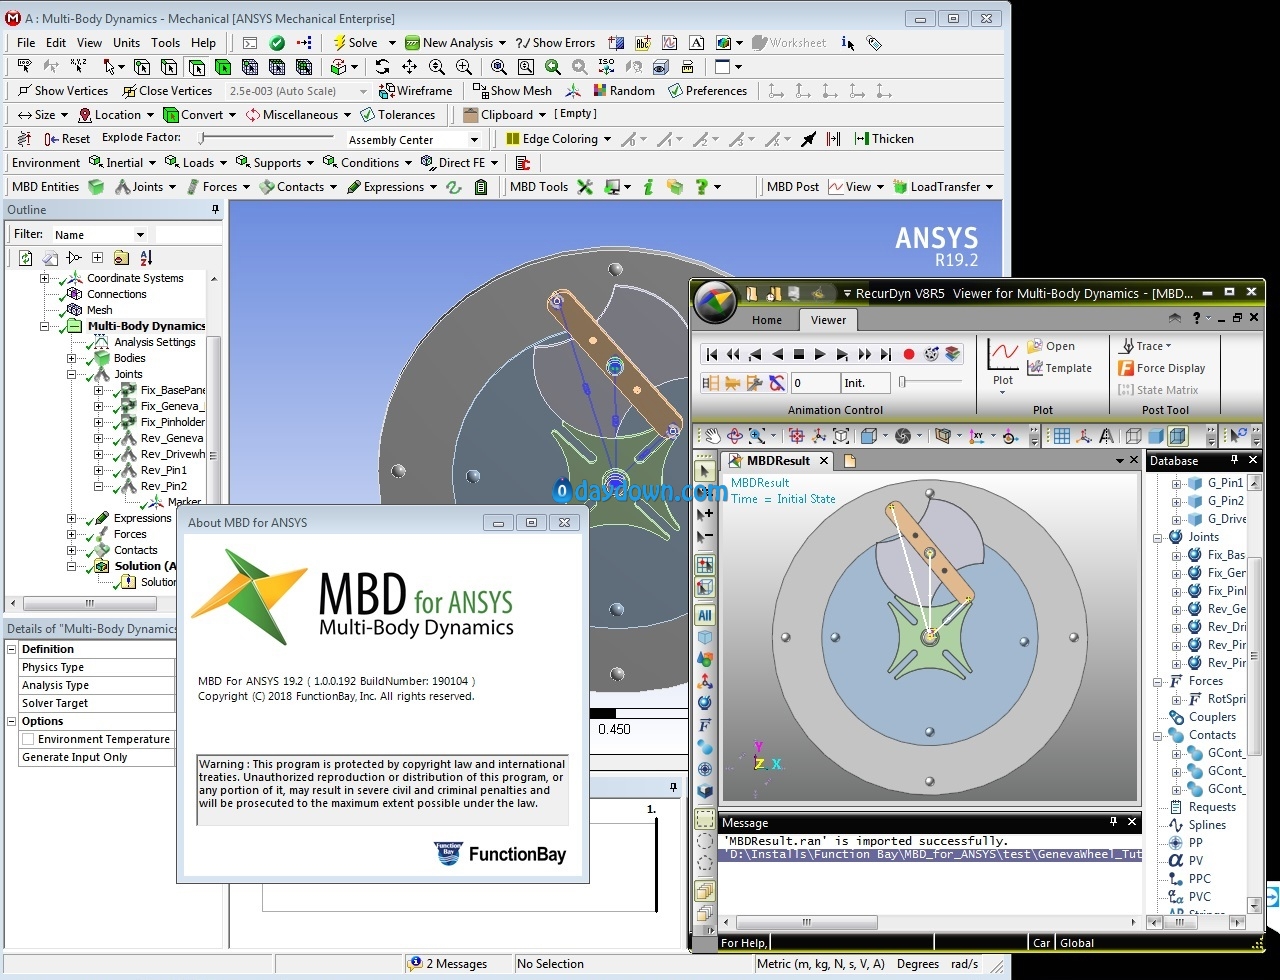Click Preferences in ANSYS toolbar
The width and height of the screenshot is (1280, 980).
click(x=707, y=91)
